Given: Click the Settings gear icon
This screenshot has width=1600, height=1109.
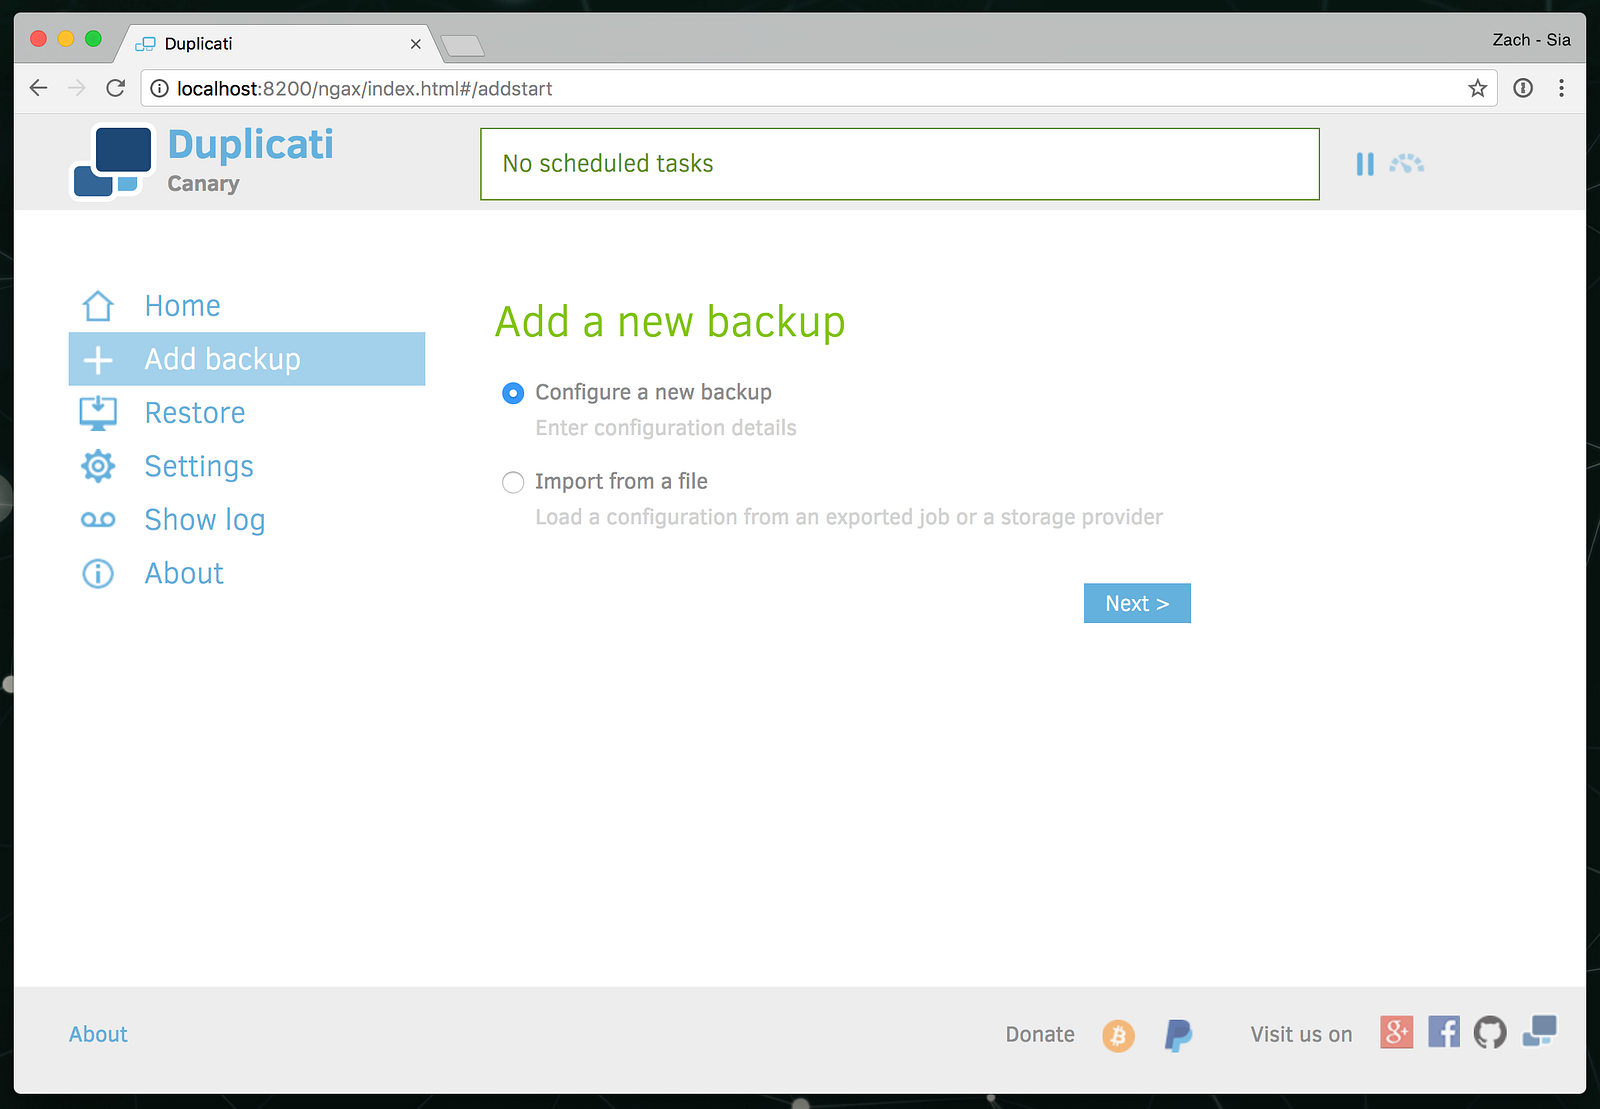Looking at the screenshot, I should pos(98,466).
